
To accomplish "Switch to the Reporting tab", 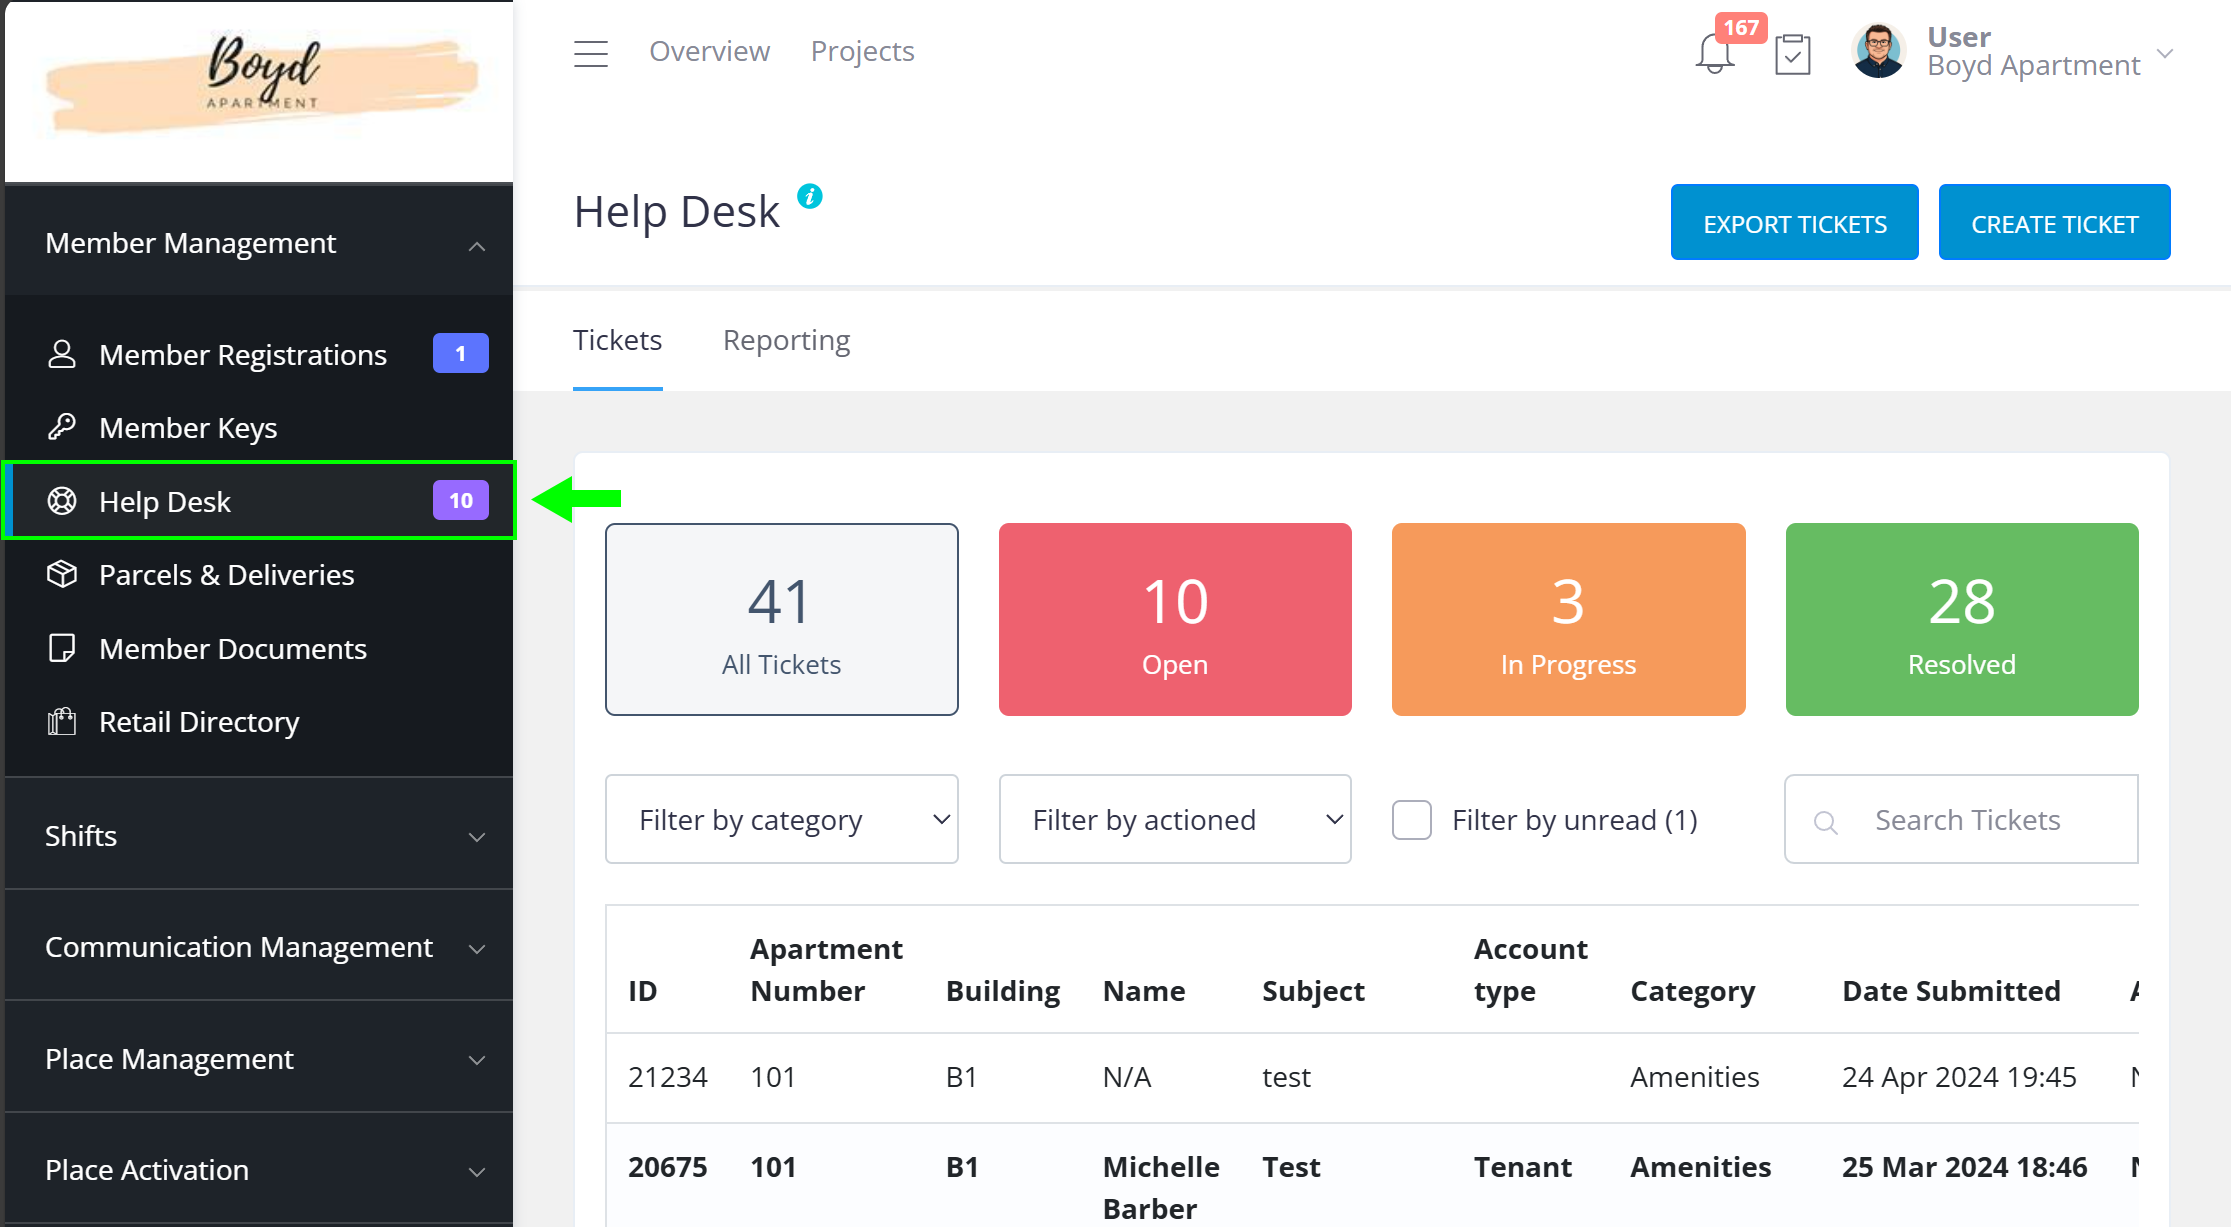I will click(x=786, y=340).
